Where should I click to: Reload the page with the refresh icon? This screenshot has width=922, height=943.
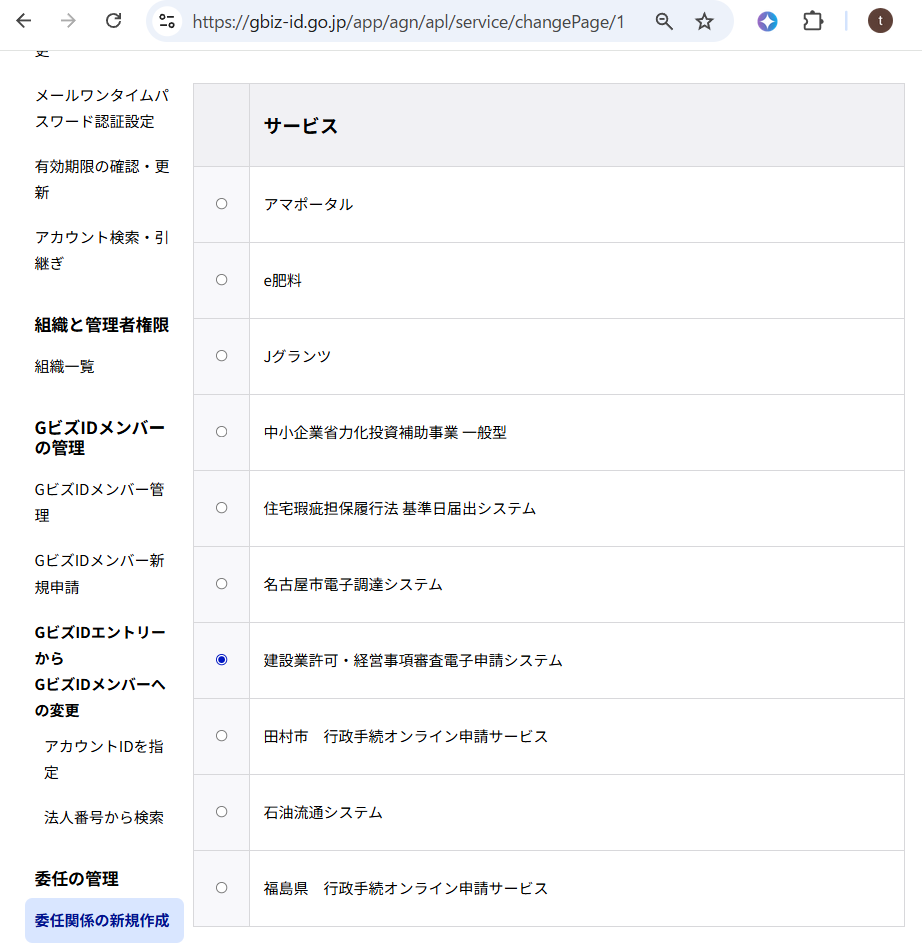point(114,21)
